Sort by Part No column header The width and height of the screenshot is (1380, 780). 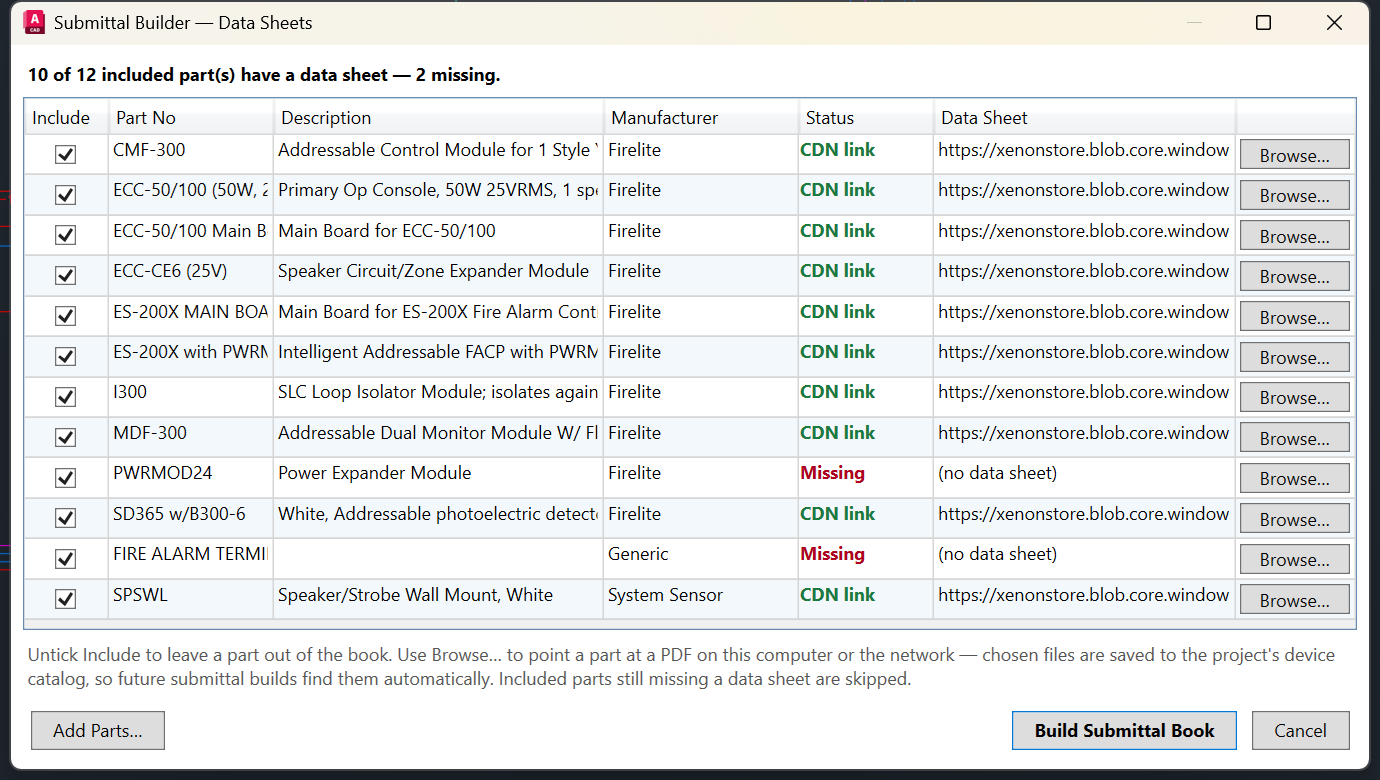pyautogui.click(x=190, y=118)
